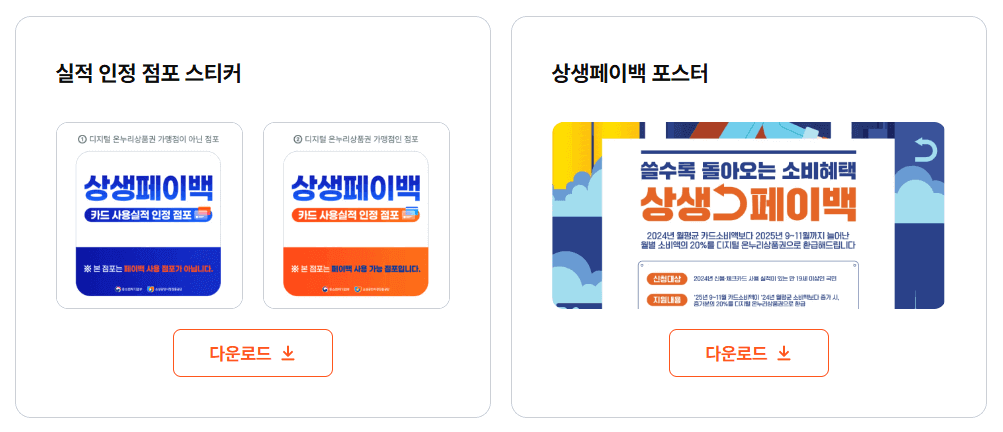Screen dimensions: 1003x432
Task: Click the card icon on blue sticker
Action: click(x=203, y=214)
